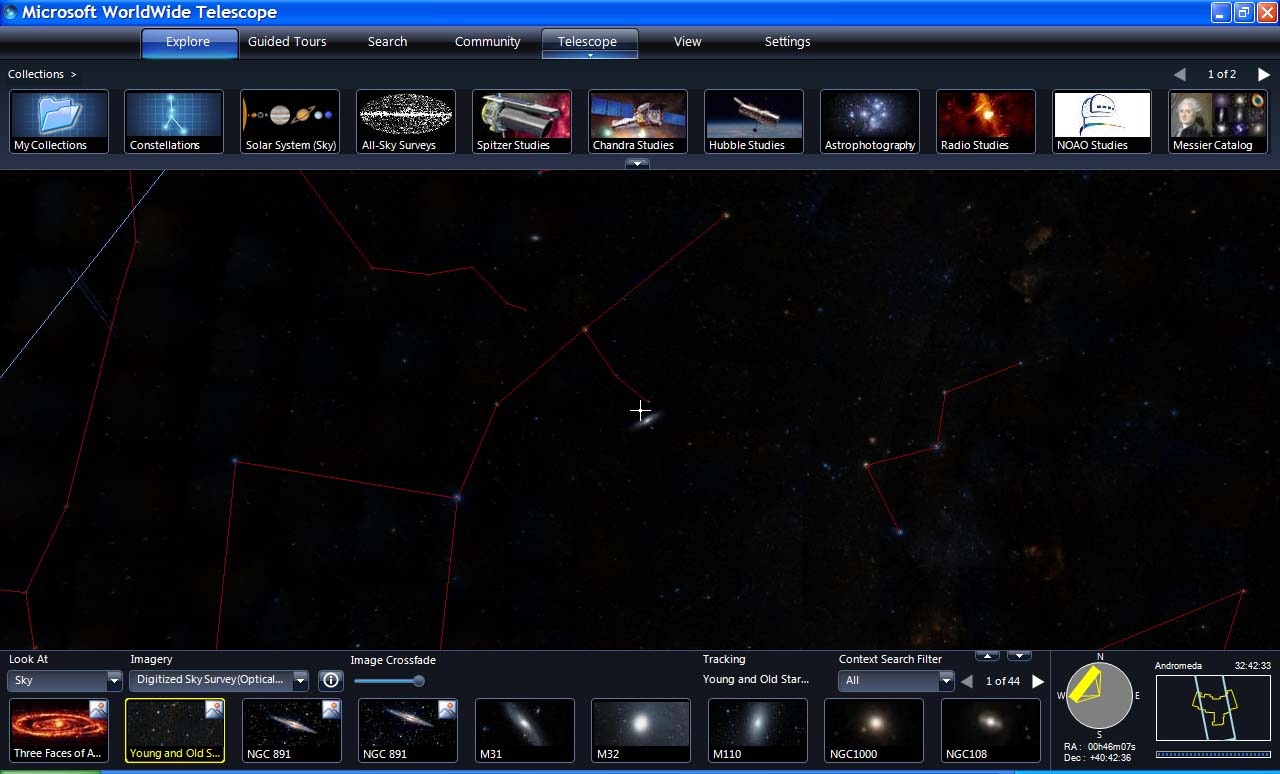
Task: Open the Community tab
Action: [x=487, y=42]
